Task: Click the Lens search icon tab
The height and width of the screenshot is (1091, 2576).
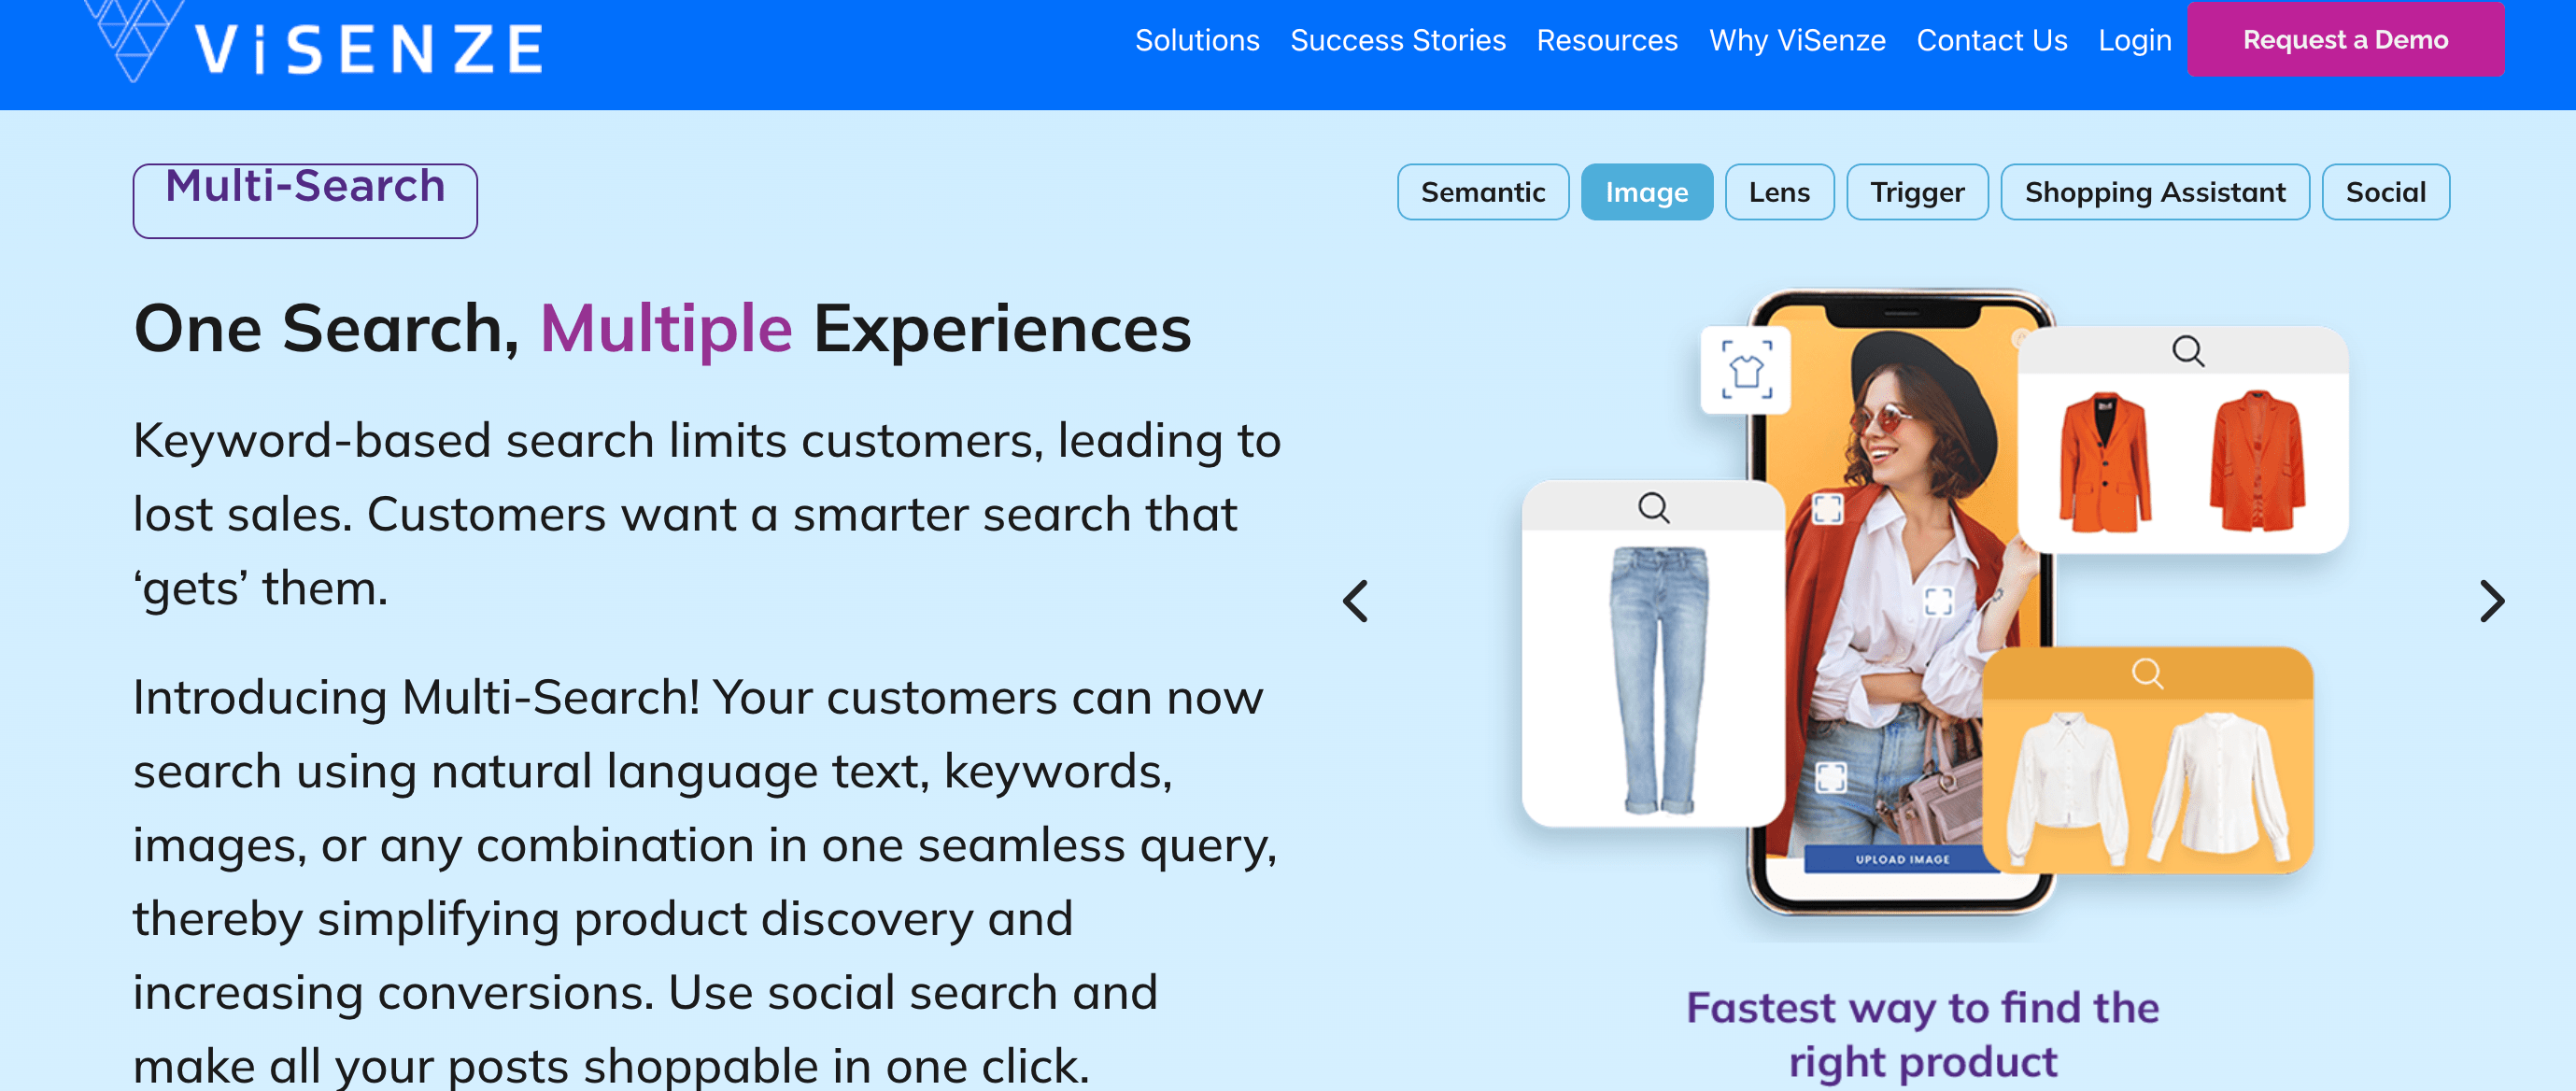Action: pos(1777,192)
